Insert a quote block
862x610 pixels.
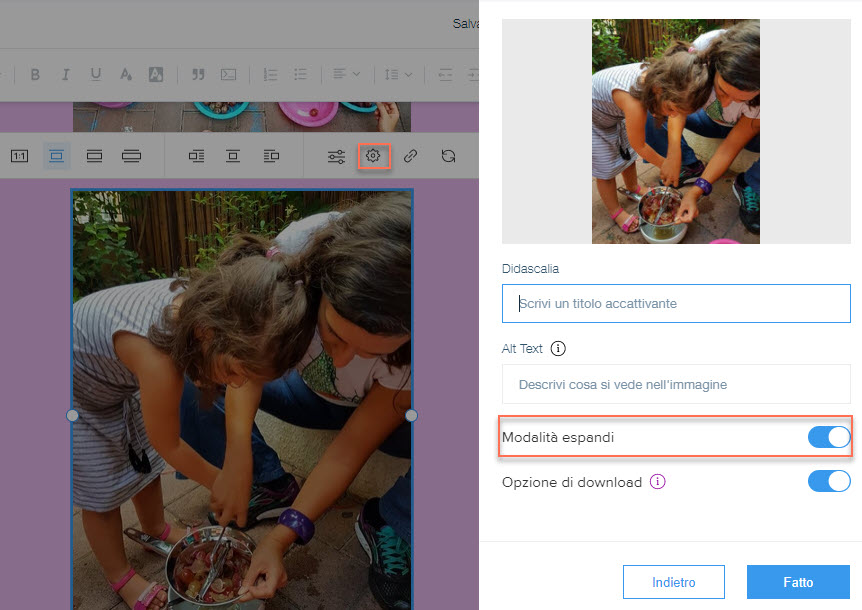[198, 74]
